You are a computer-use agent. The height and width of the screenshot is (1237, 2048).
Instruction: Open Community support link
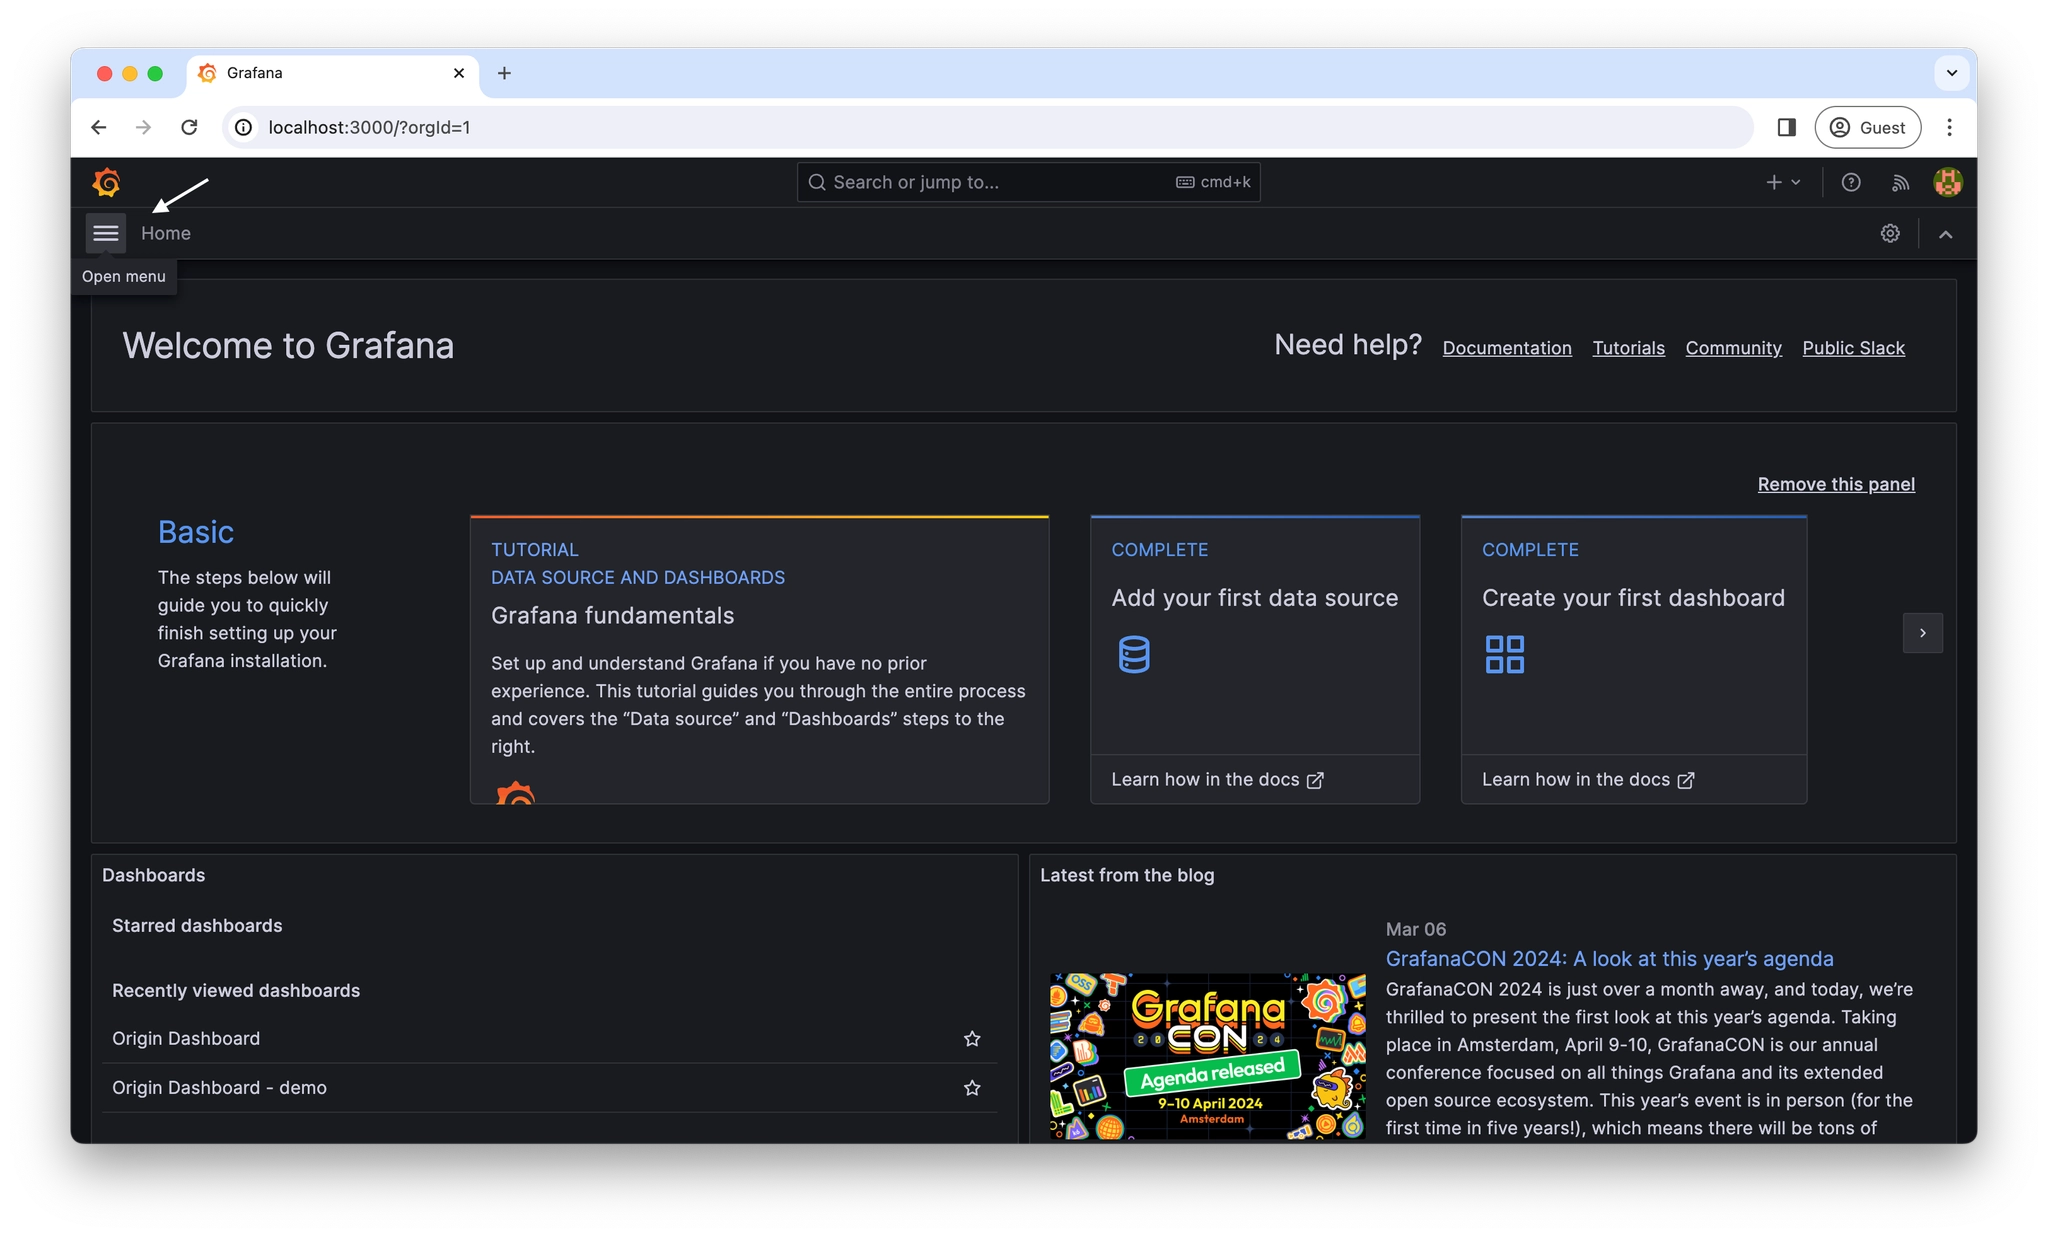[1733, 348]
